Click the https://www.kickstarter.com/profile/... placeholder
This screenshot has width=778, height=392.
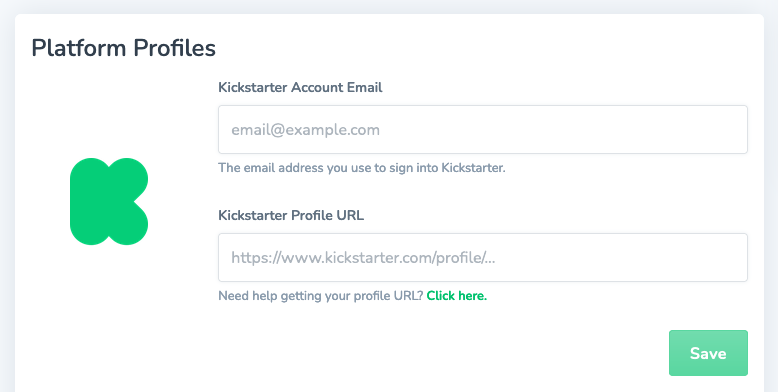[363, 258]
